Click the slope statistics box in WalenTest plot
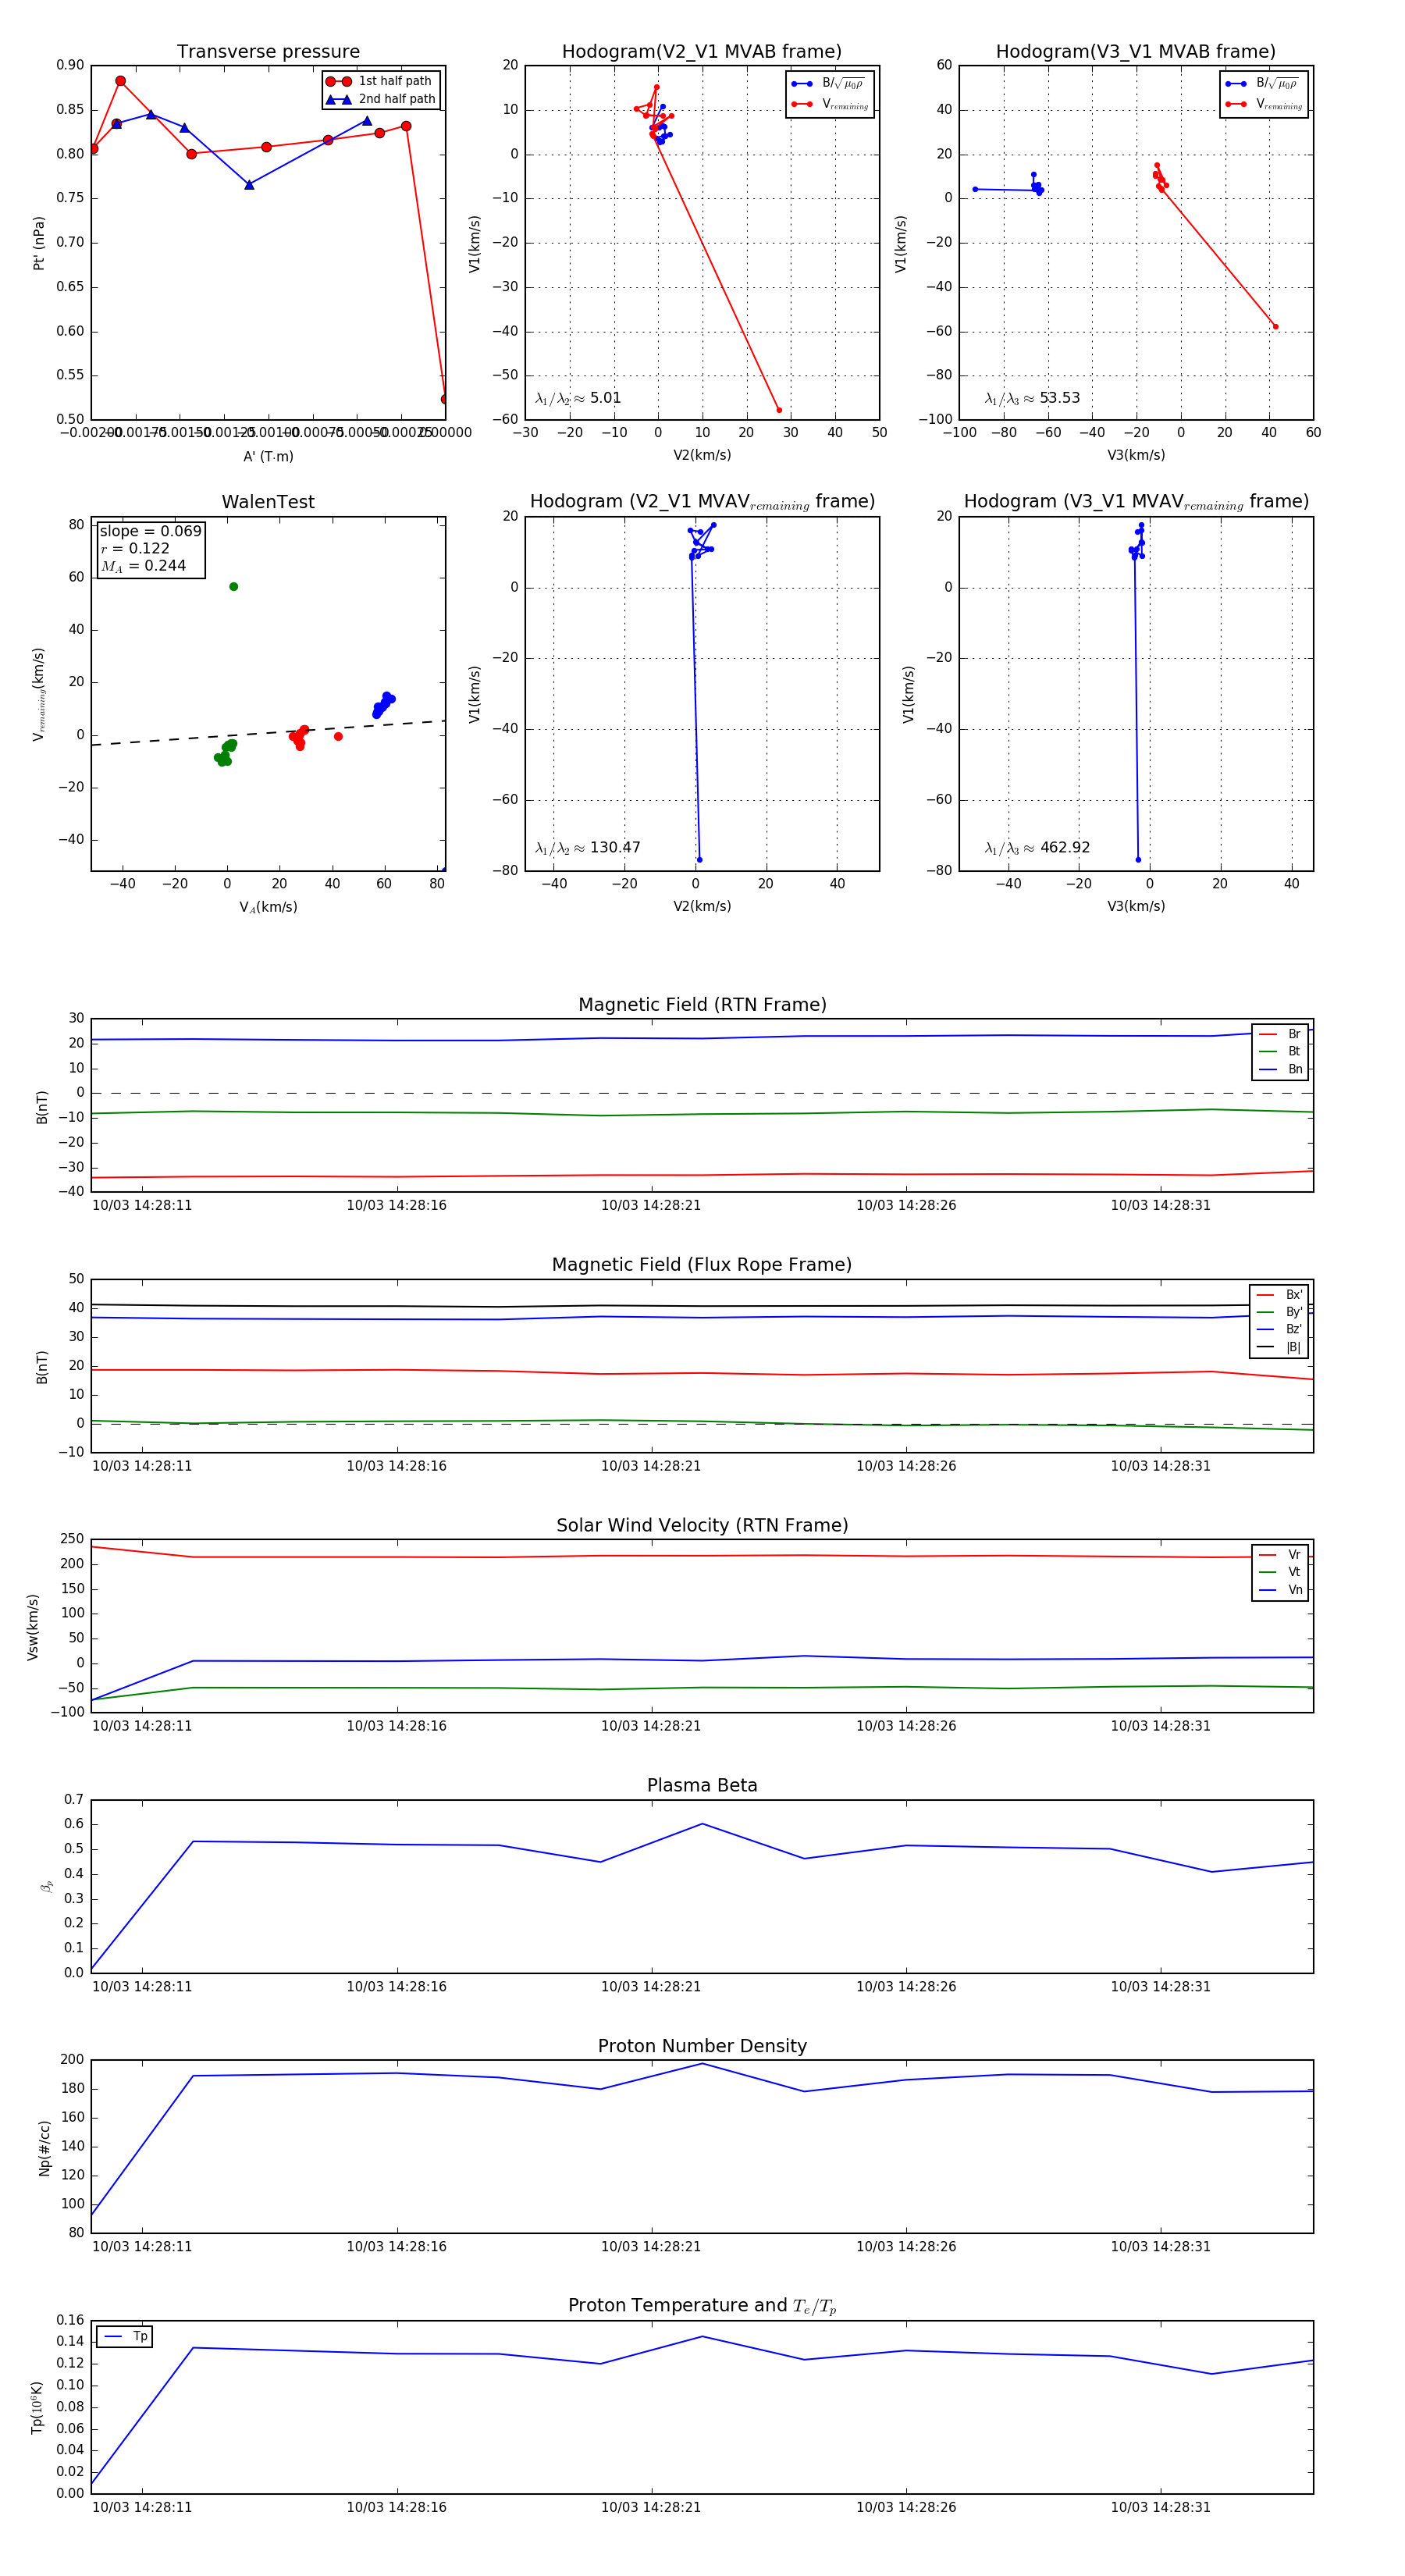 point(150,548)
